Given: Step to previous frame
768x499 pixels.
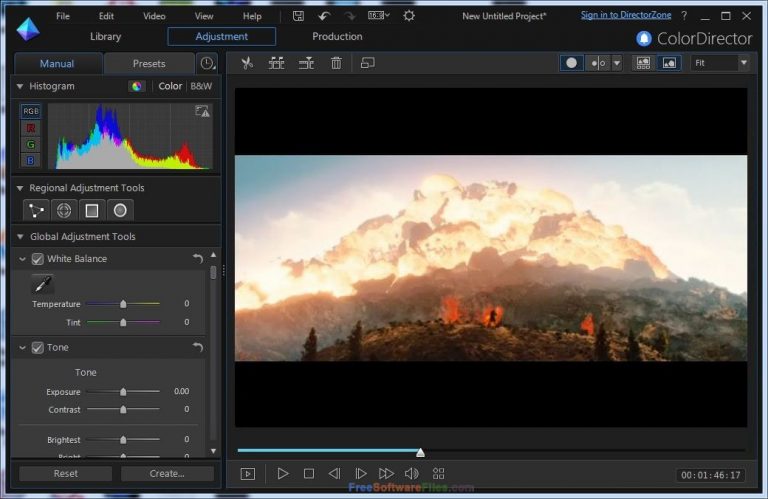Looking at the screenshot, I should click(335, 474).
